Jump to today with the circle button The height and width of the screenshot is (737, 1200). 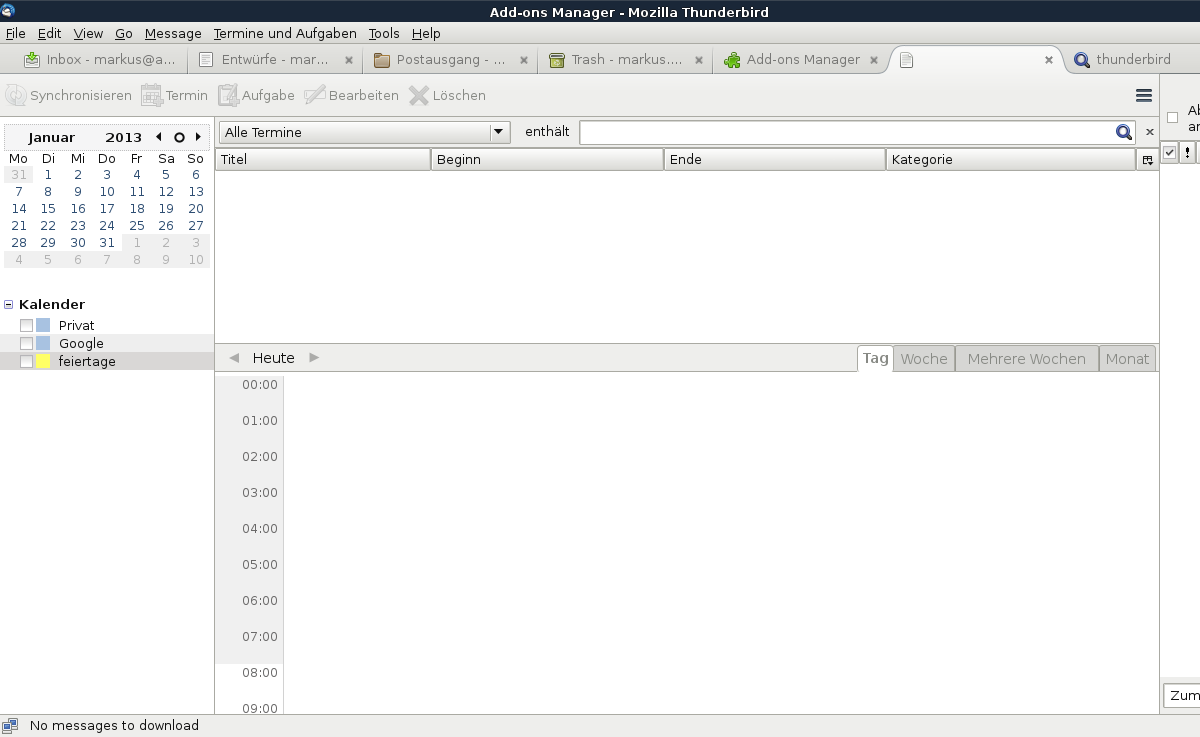179,137
